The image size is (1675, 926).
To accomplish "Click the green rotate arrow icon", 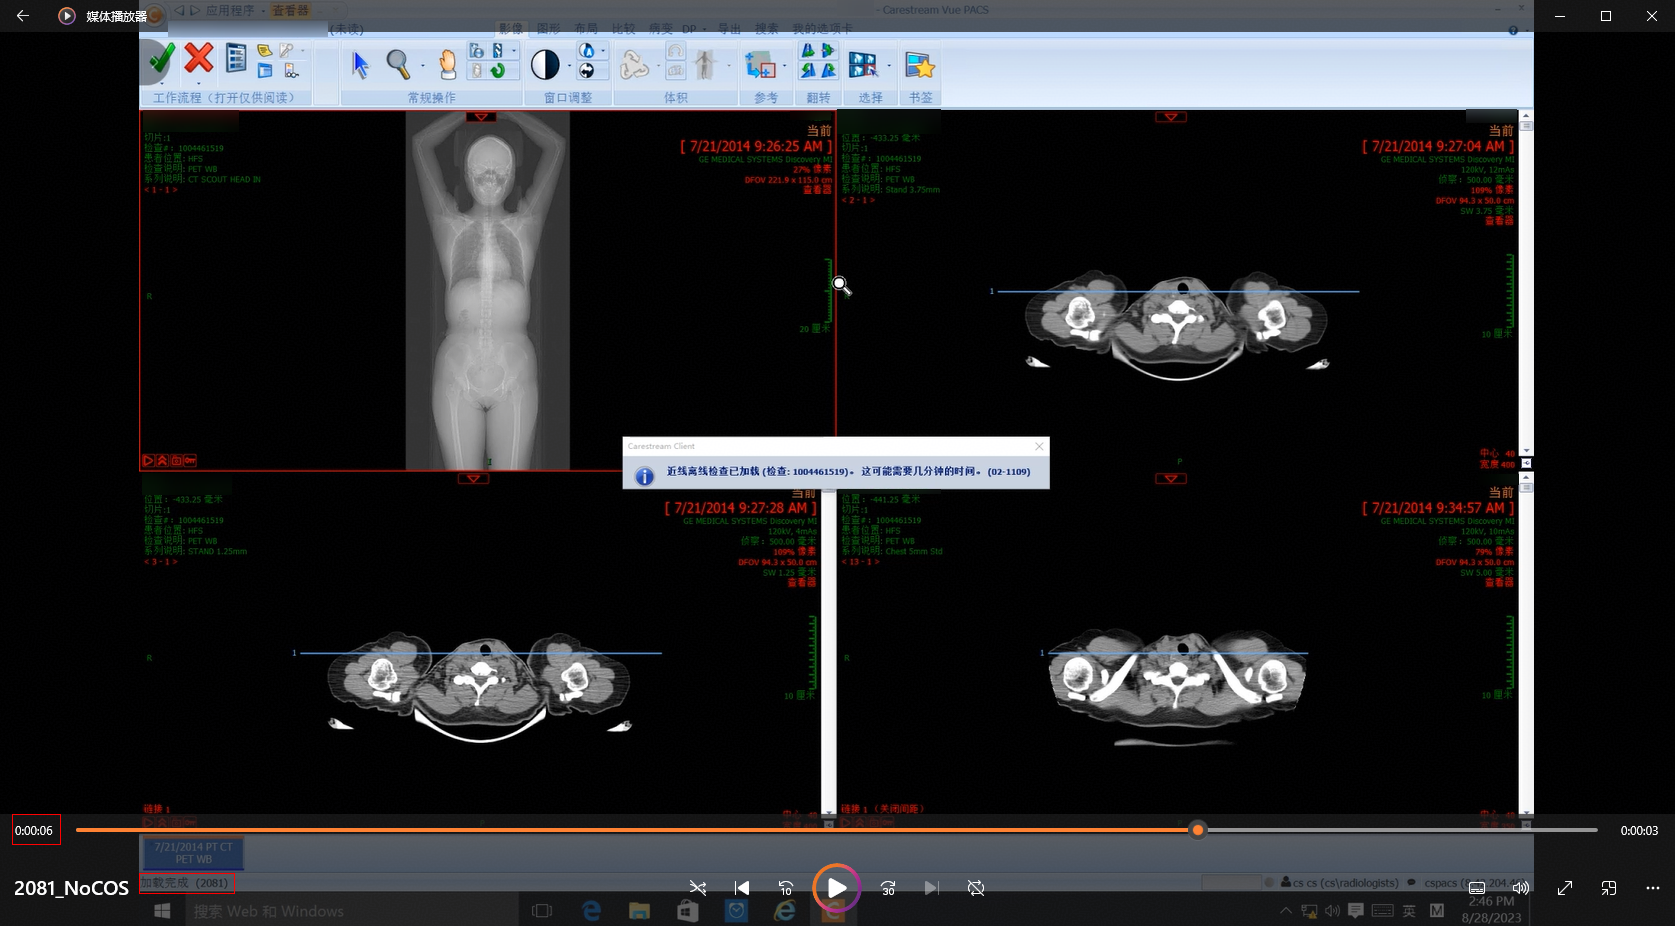I will 497,71.
